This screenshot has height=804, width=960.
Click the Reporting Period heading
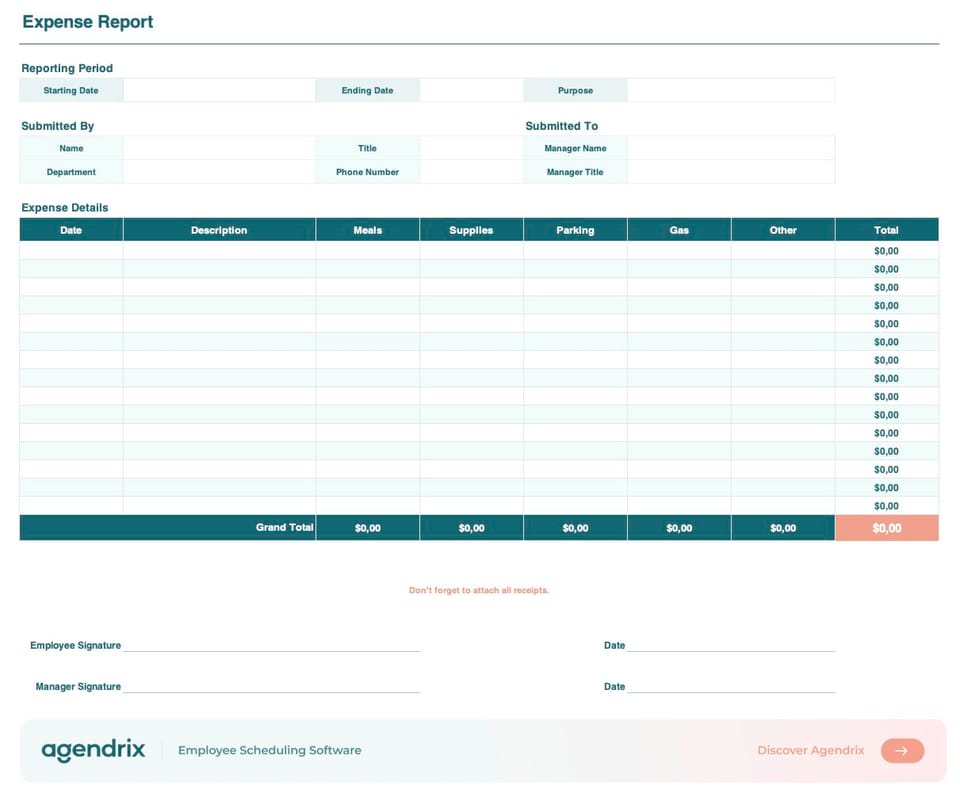[x=67, y=68]
